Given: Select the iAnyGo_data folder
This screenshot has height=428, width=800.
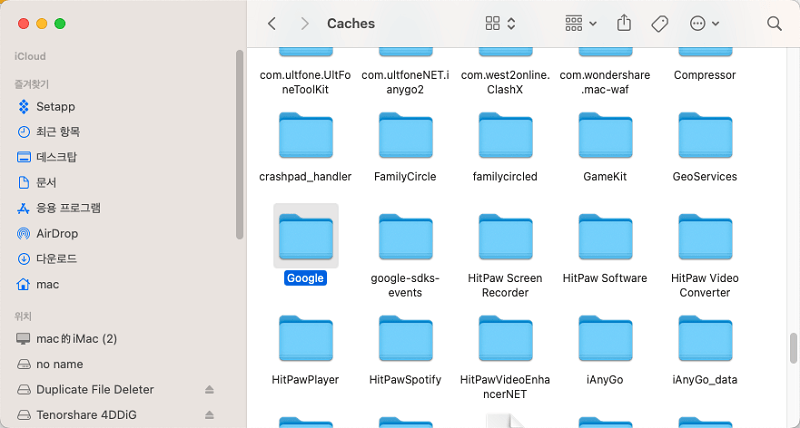Looking at the screenshot, I should (705, 339).
